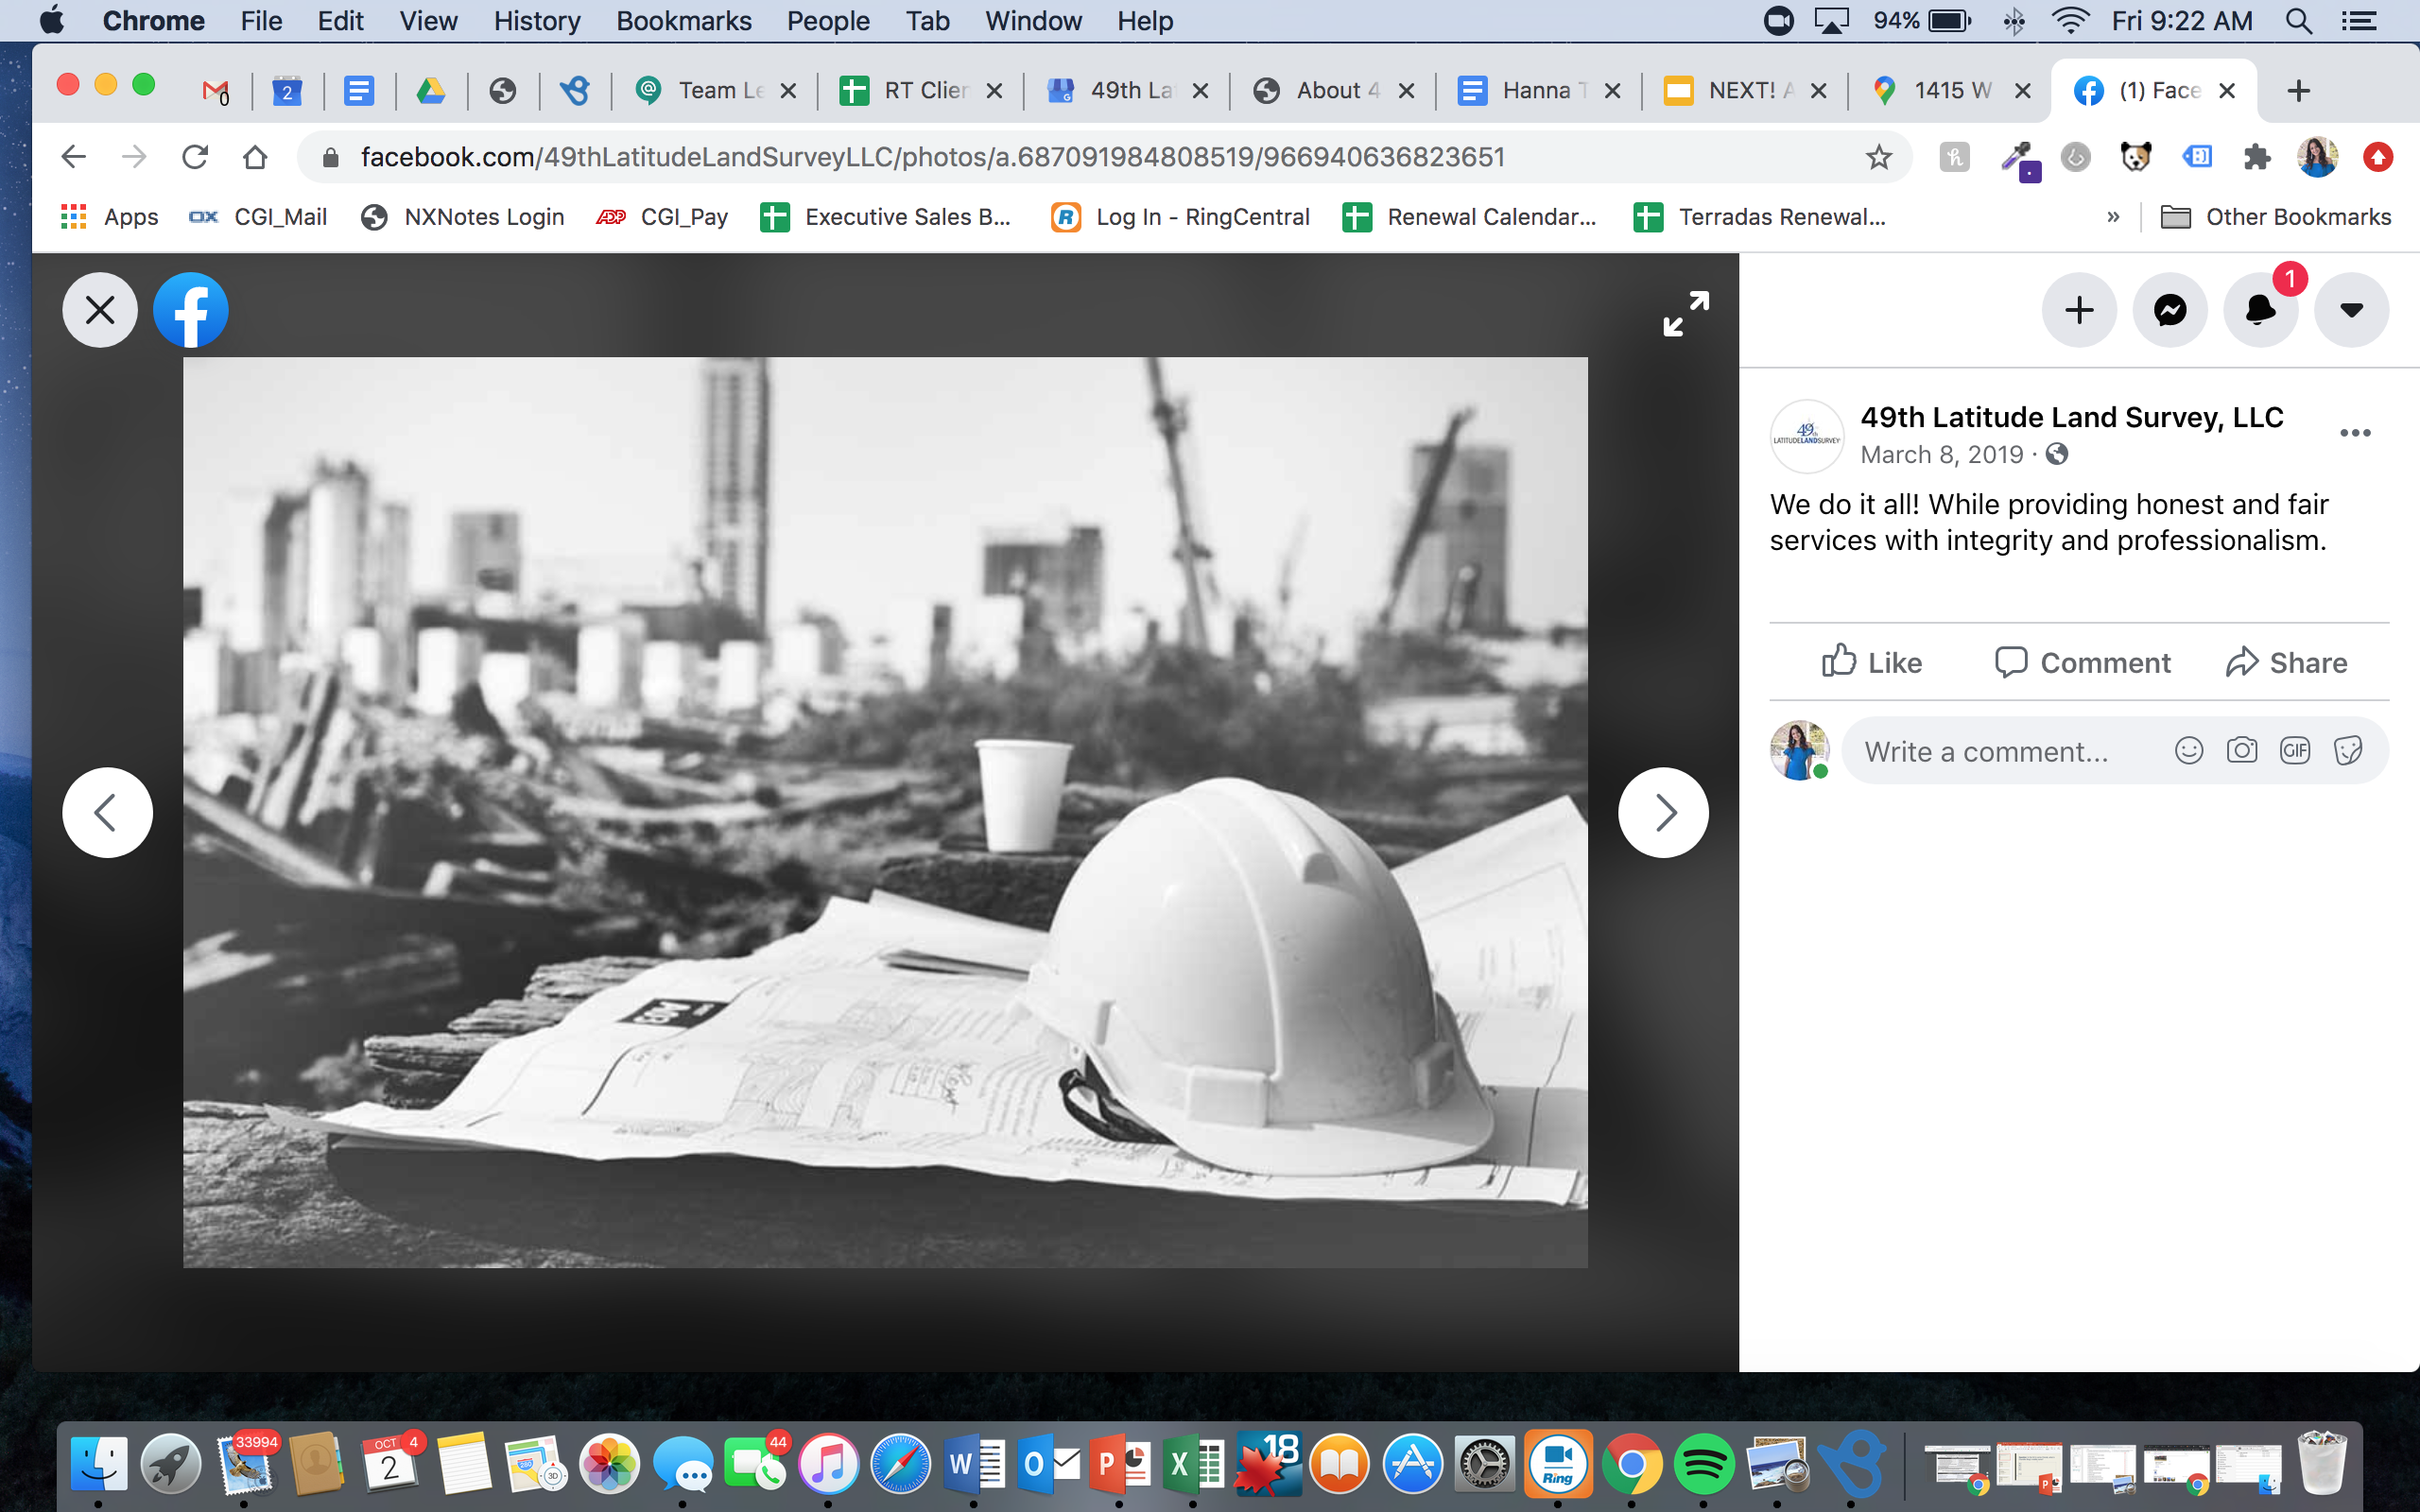Screen dimensions: 2420x1512
Task: Show the previous photo
Action: (x=107, y=812)
